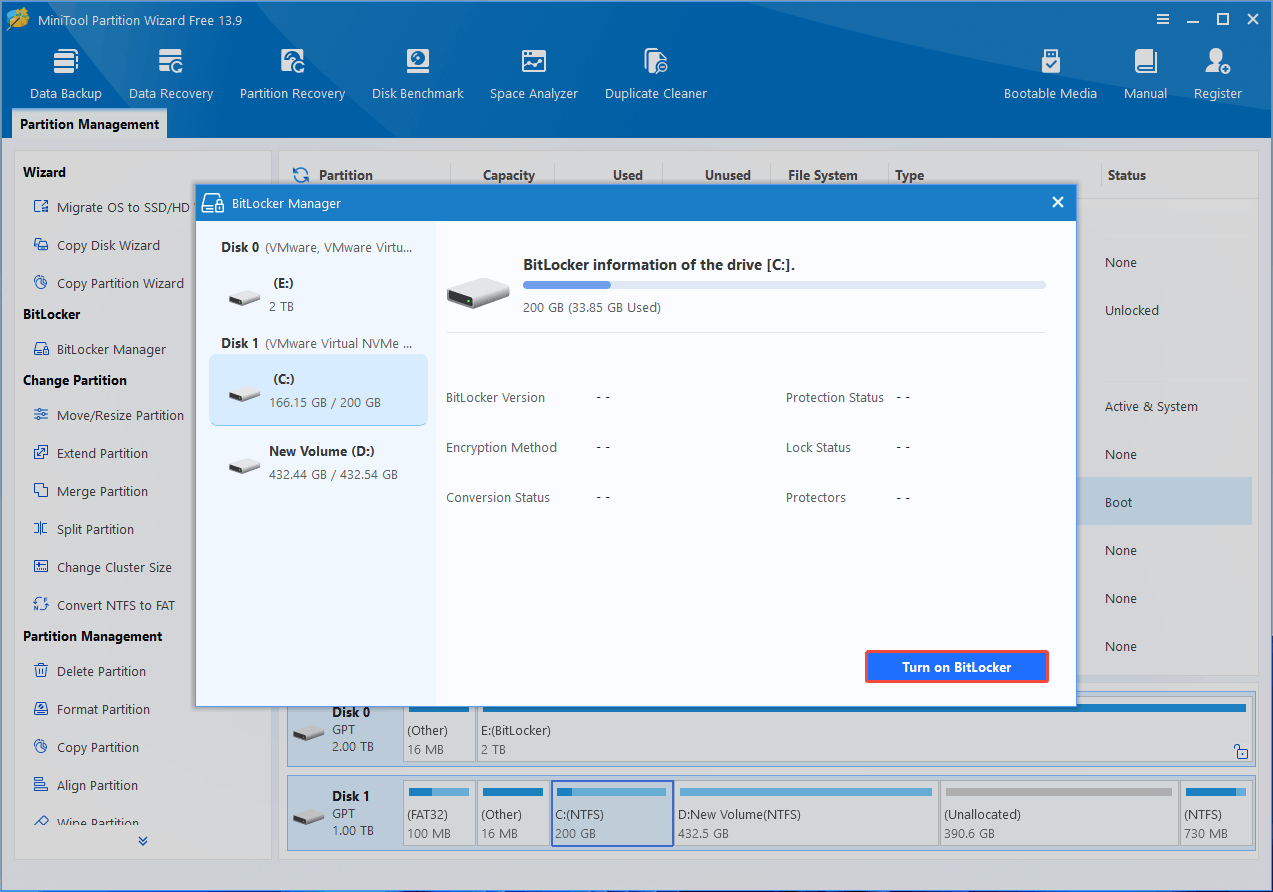Click the Disk 1 GPT 1.00 TB label

(345, 813)
